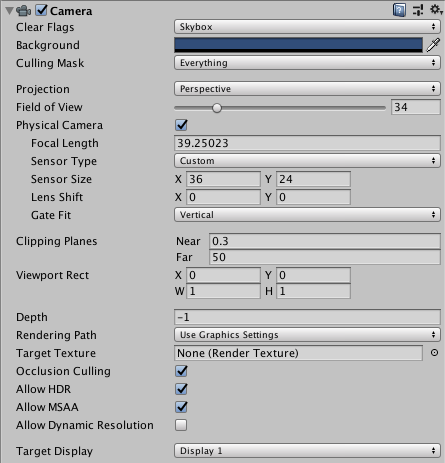Image resolution: width=445 pixels, height=463 pixels.
Task: Uncheck Allow HDR
Action: point(181,389)
